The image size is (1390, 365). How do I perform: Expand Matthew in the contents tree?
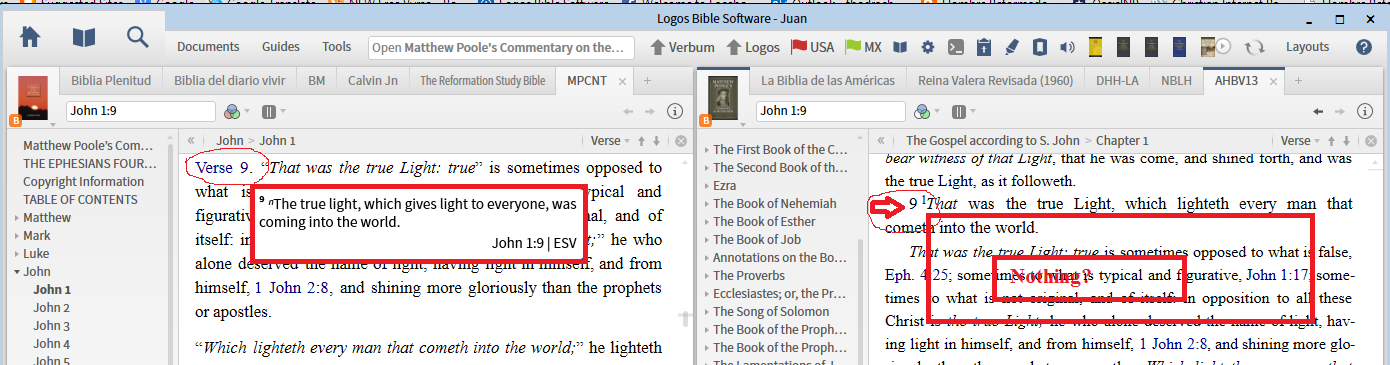point(17,217)
